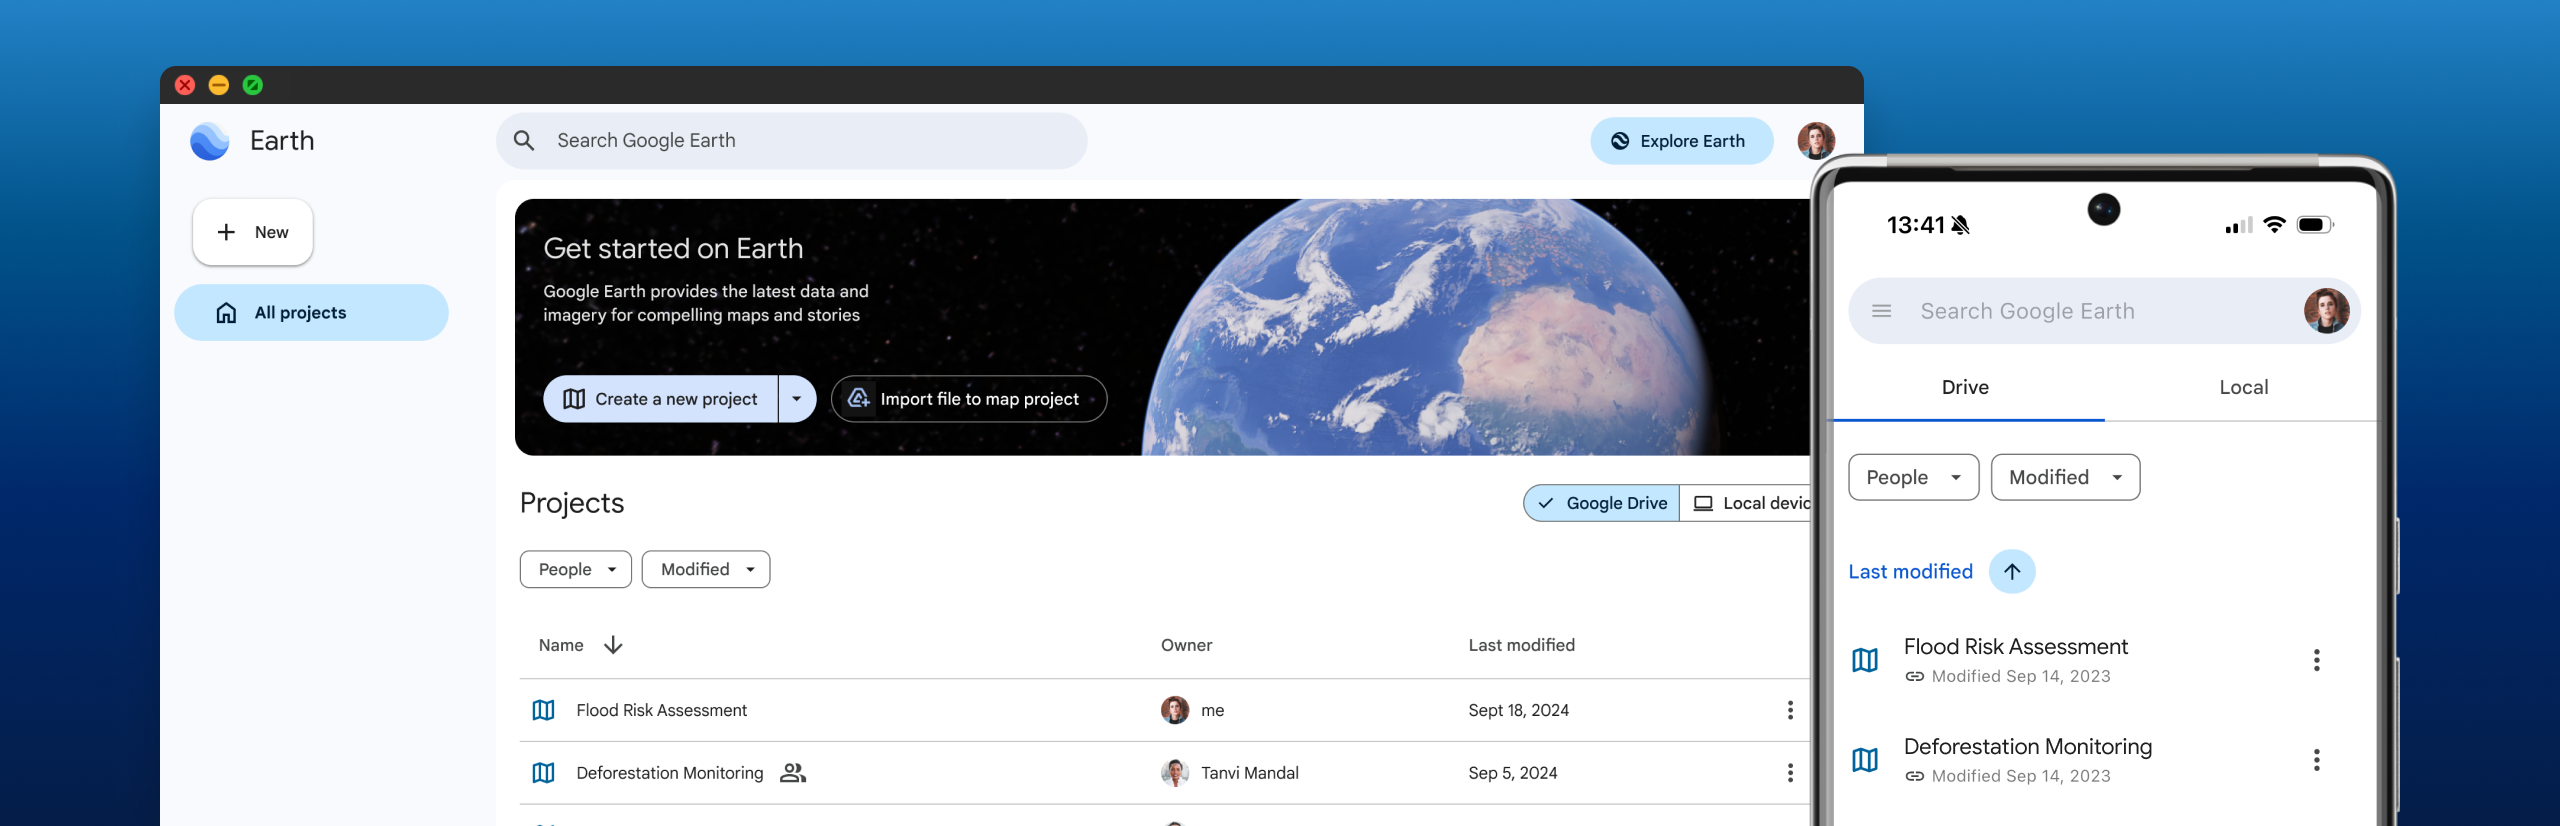Switch to the Local tab on phone

[x=2243, y=387]
